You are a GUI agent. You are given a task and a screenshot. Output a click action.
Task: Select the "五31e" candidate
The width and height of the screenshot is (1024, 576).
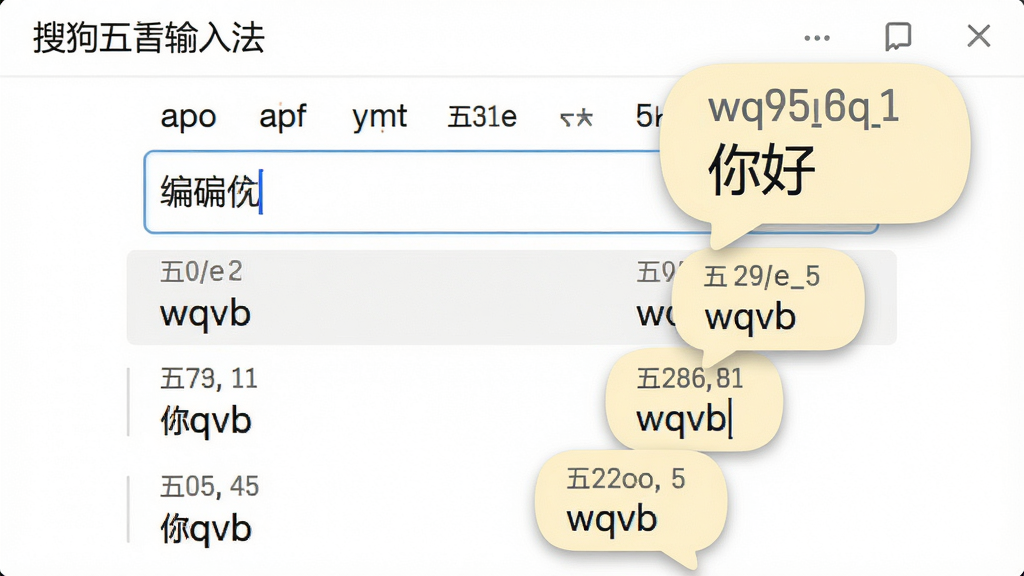tap(482, 117)
